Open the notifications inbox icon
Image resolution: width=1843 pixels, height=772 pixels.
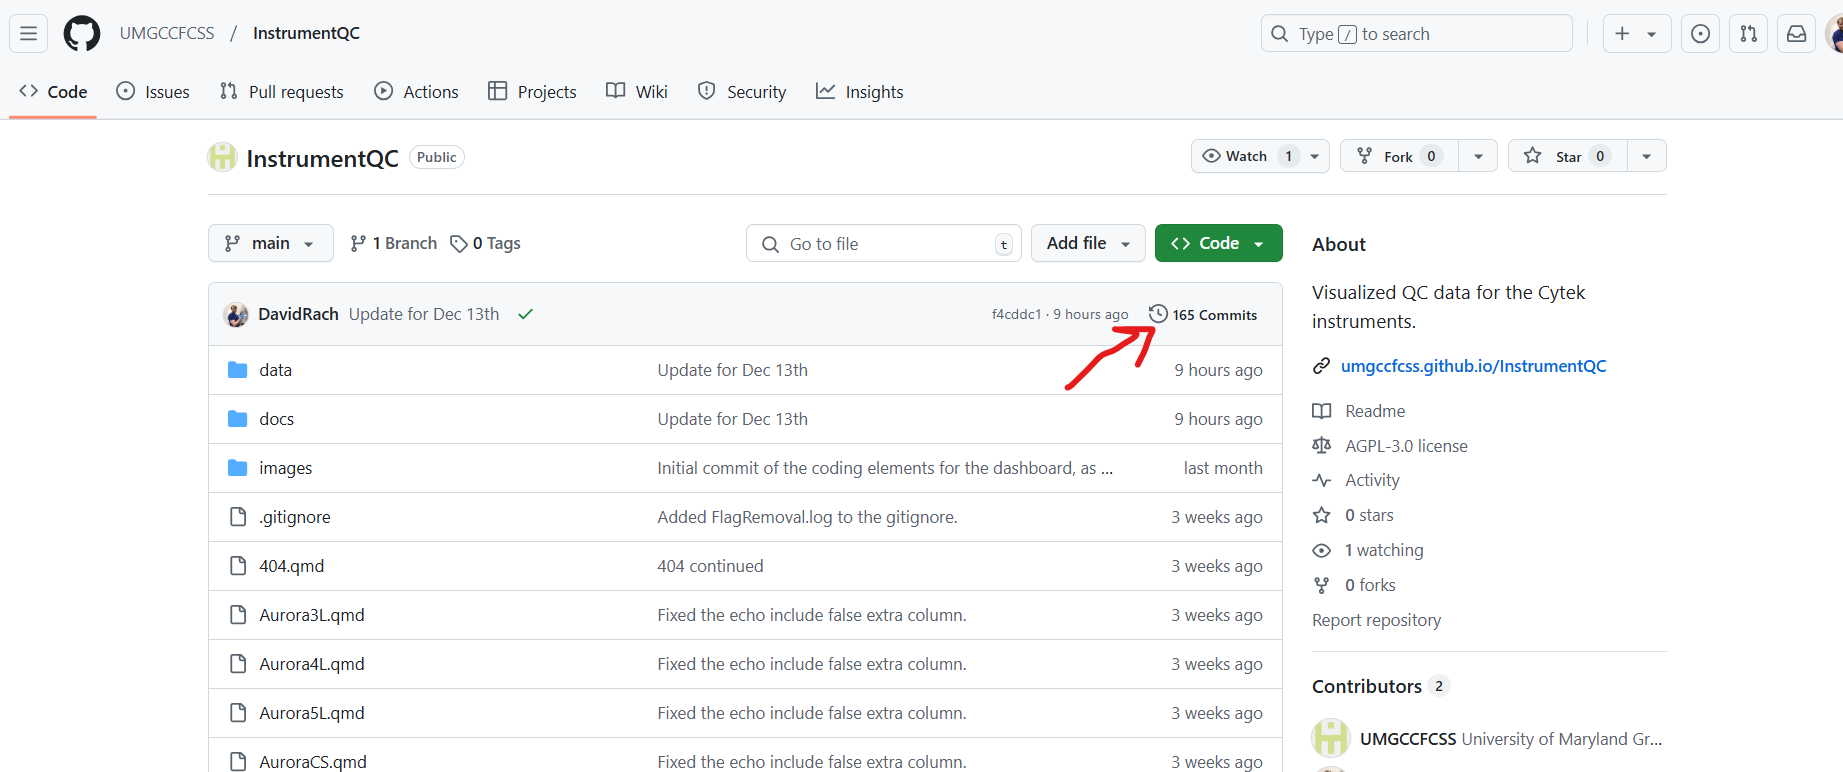1796,34
